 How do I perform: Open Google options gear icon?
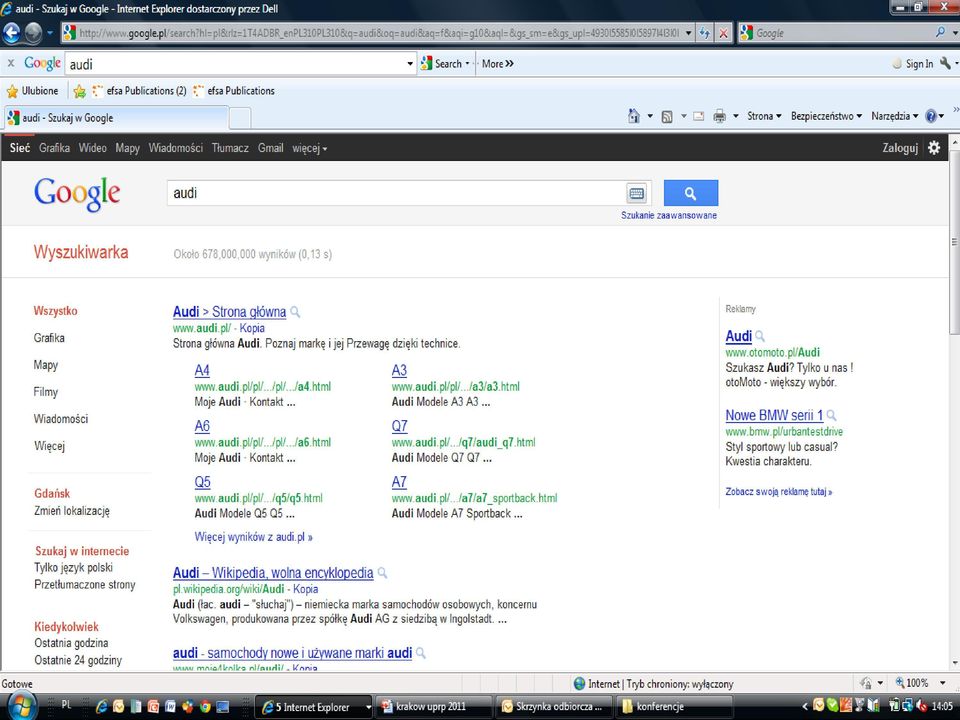click(x=934, y=148)
